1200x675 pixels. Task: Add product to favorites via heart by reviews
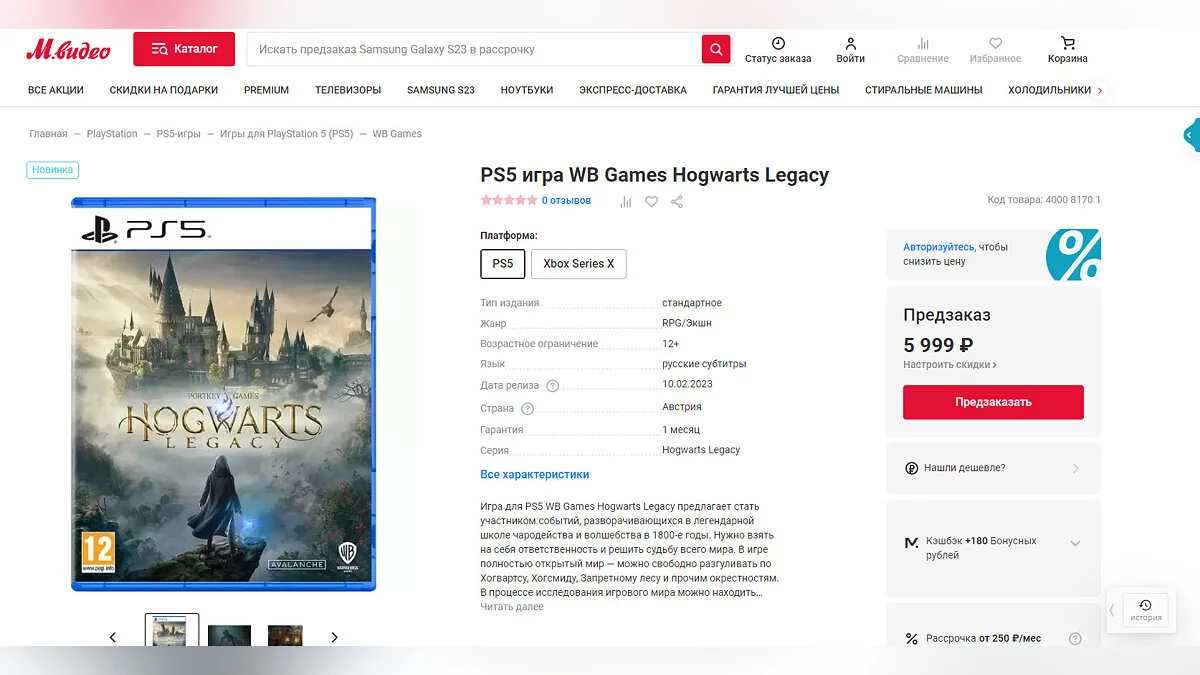(651, 201)
